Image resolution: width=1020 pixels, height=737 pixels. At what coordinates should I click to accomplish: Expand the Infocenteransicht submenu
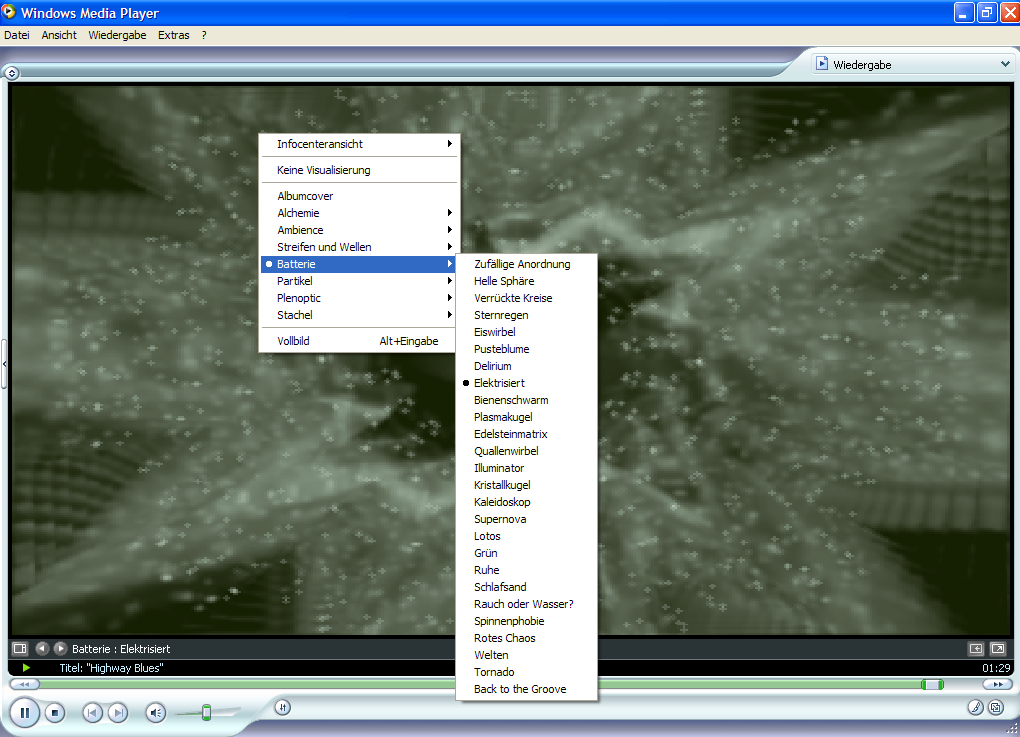click(360, 144)
